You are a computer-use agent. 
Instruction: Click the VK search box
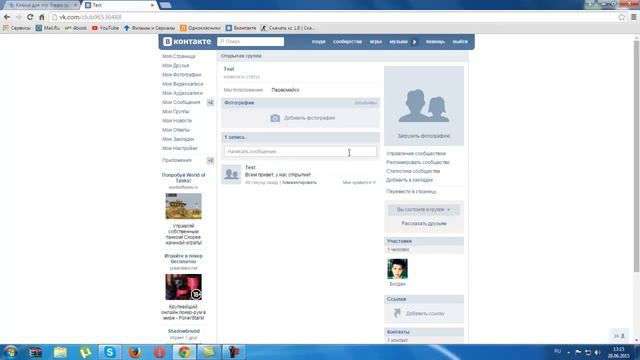click(251, 42)
